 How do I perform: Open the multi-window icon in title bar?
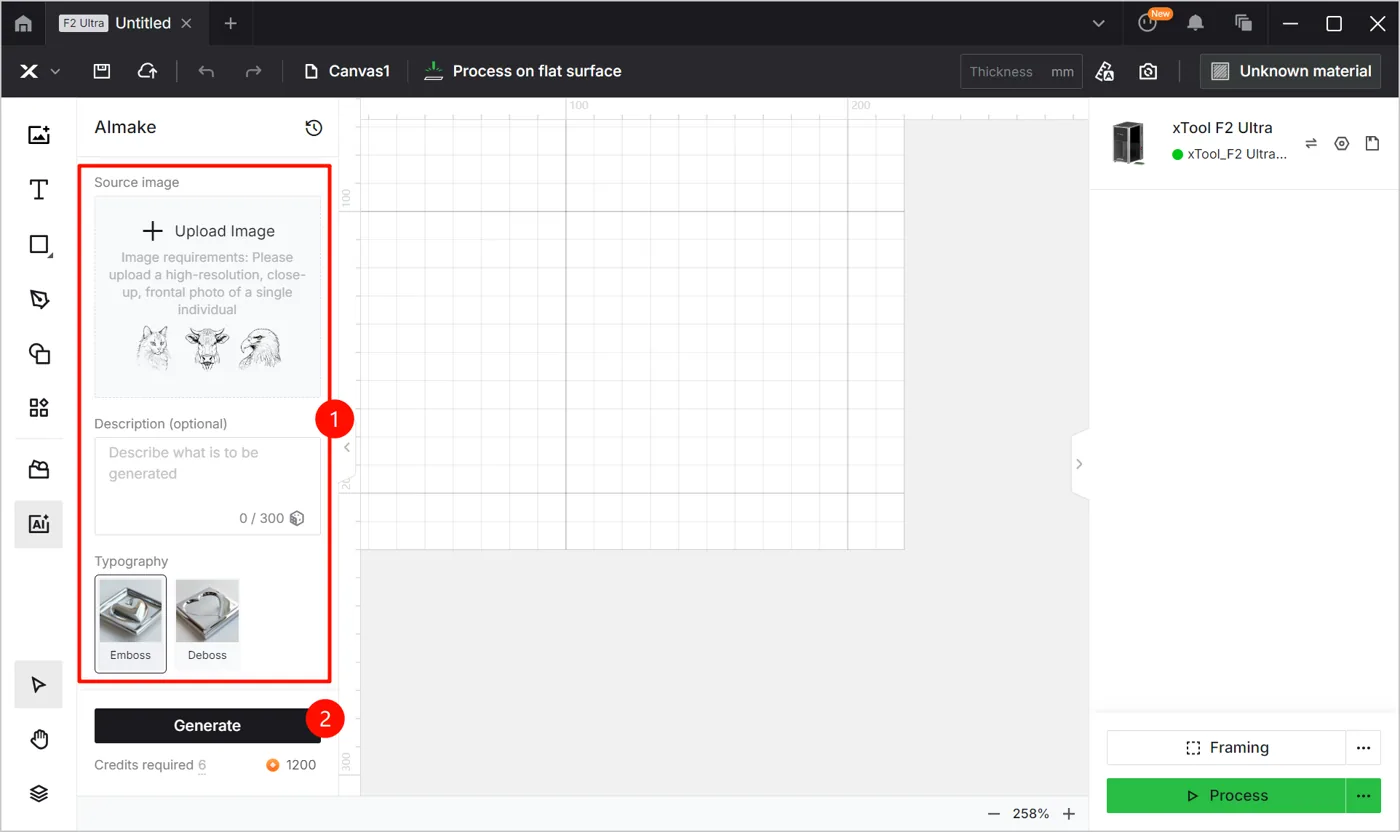(x=1244, y=23)
